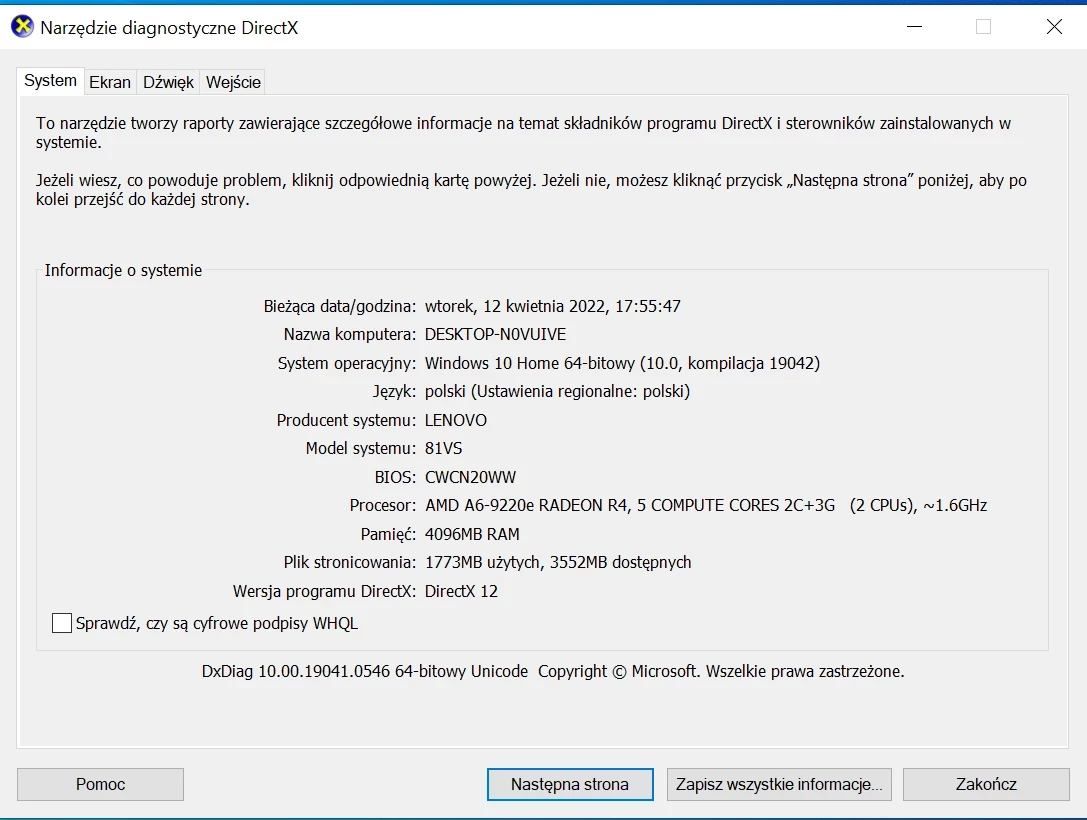Enable the WHQL digital signatures checkbox

(62, 623)
